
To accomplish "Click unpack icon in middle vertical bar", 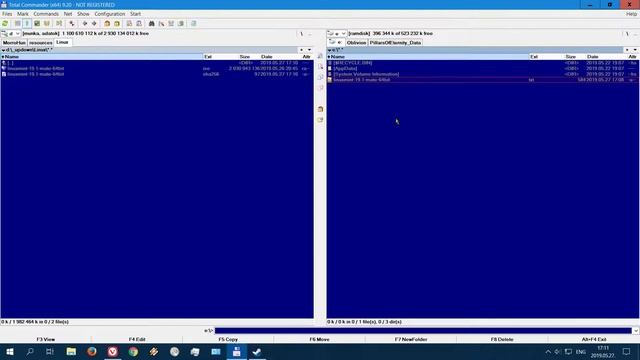I will (x=320, y=120).
